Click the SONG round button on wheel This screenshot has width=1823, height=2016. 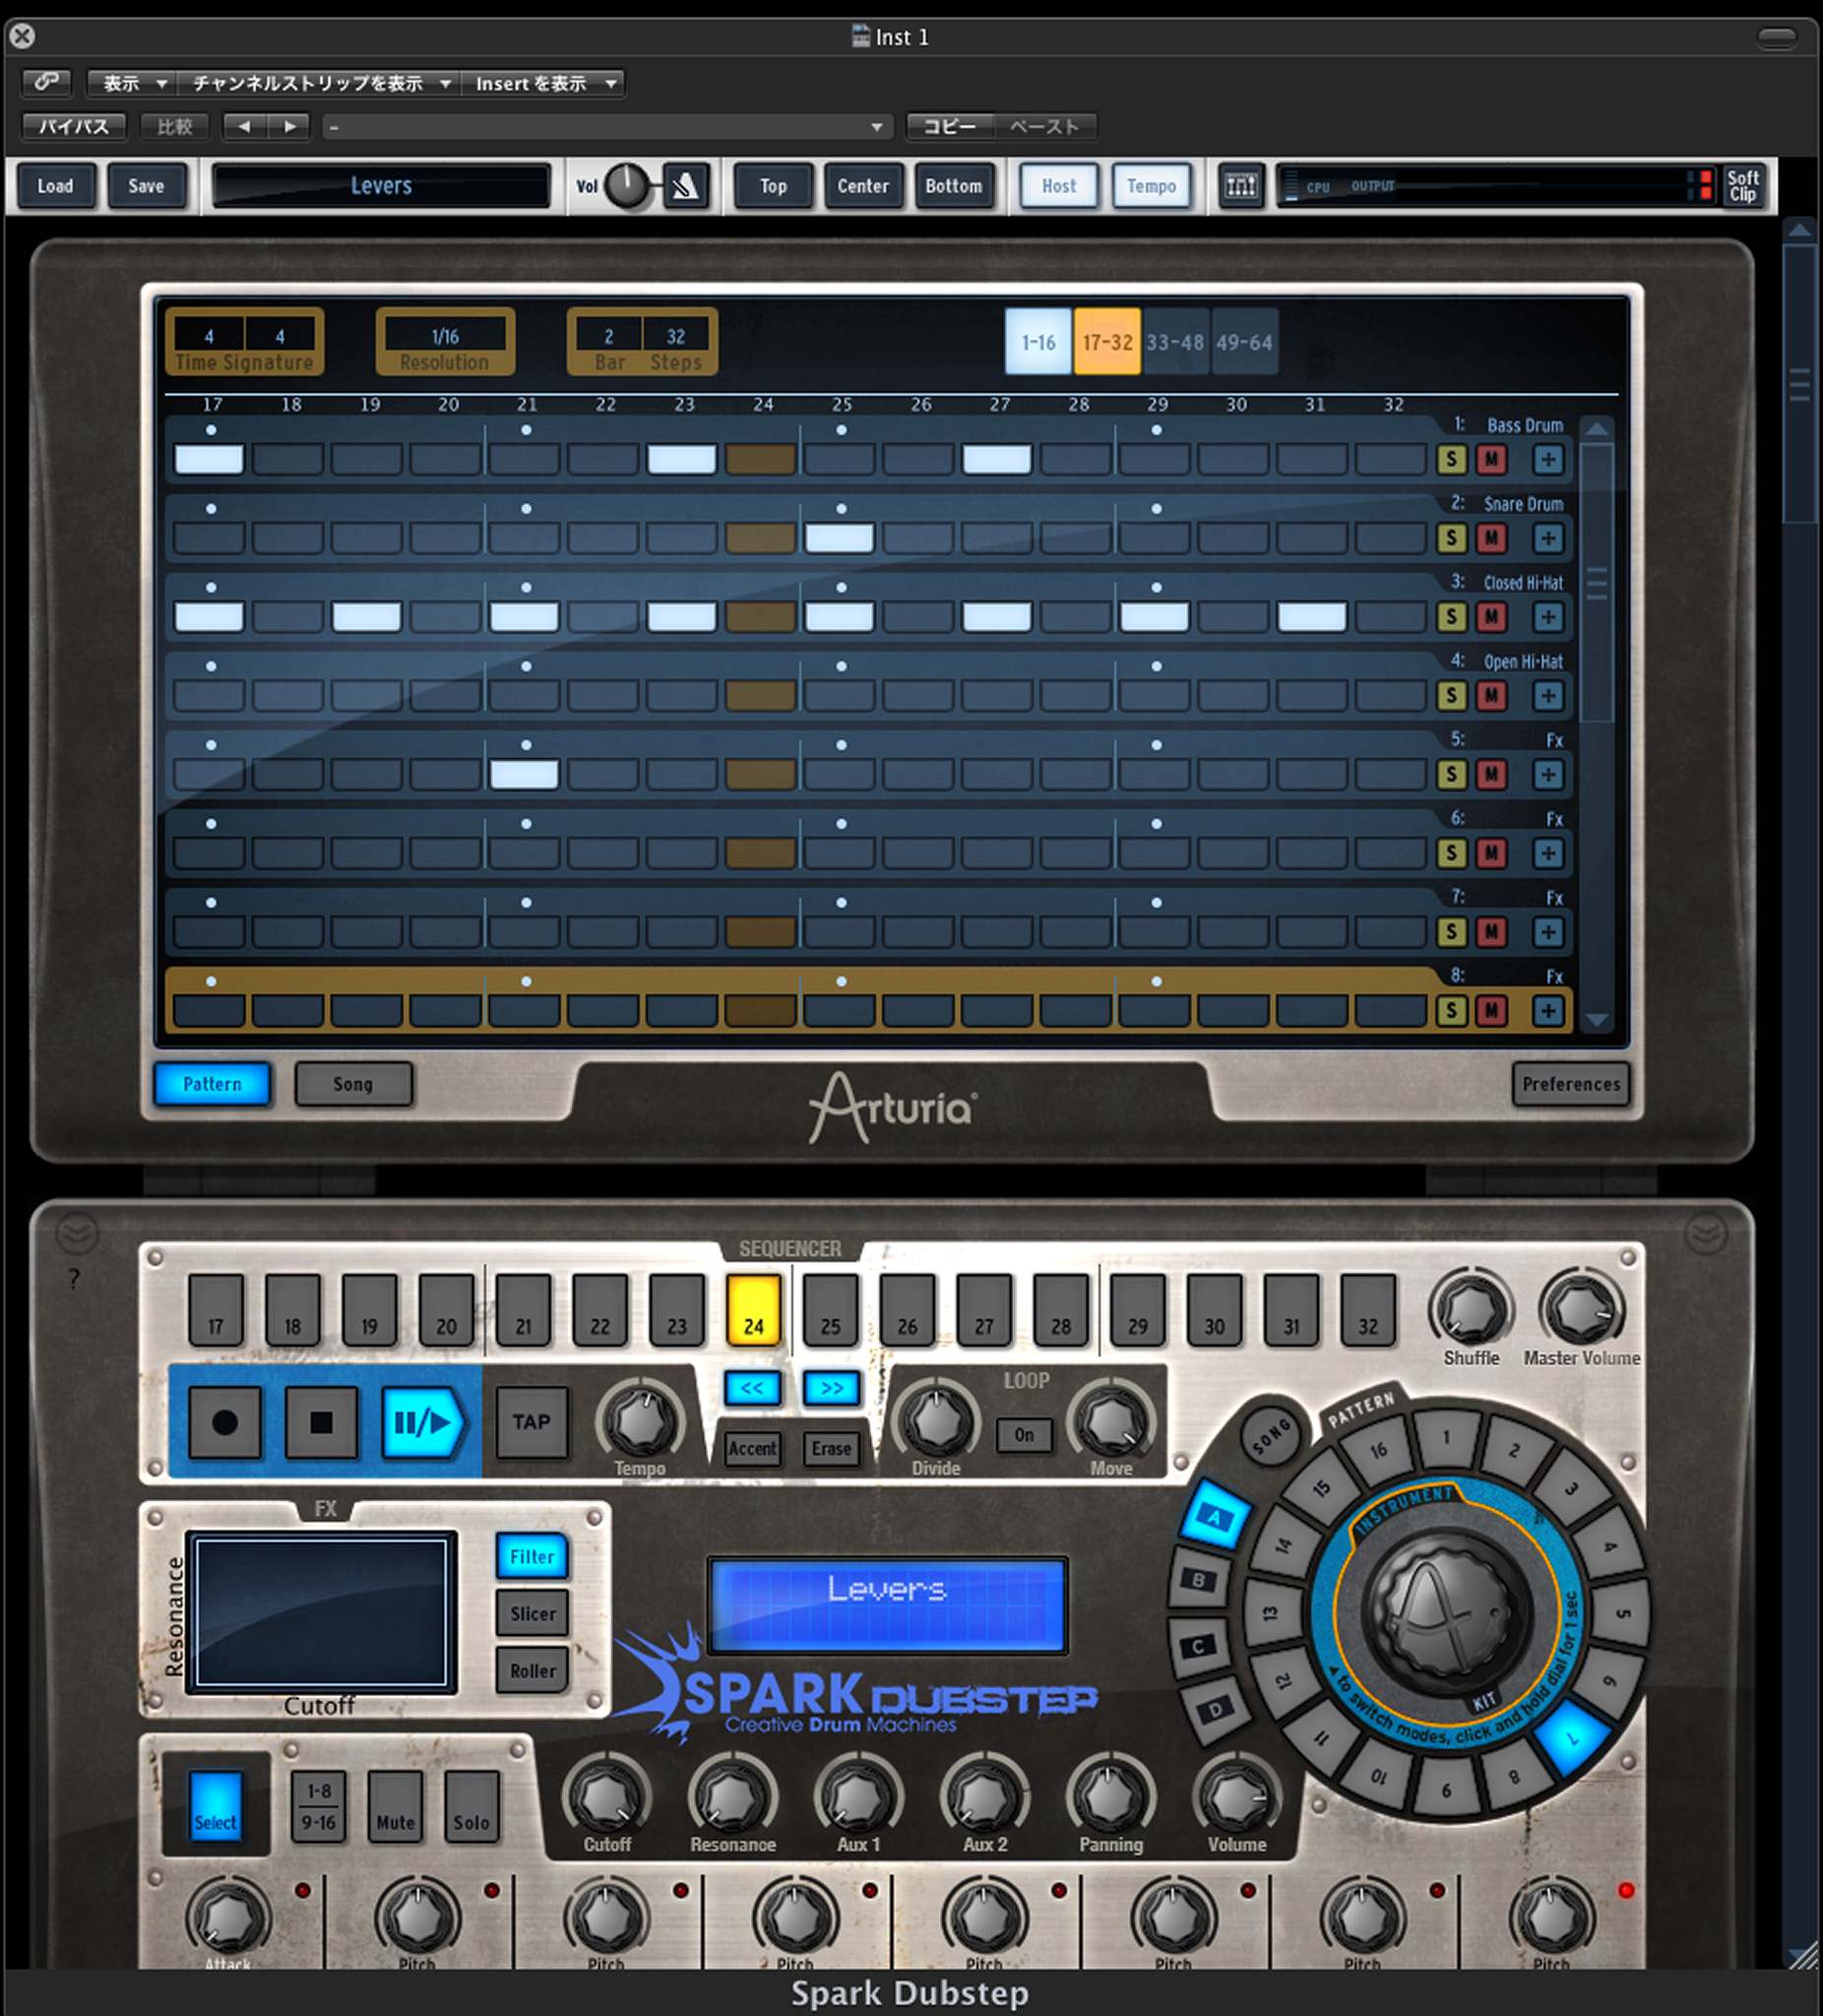(1270, 1437)
